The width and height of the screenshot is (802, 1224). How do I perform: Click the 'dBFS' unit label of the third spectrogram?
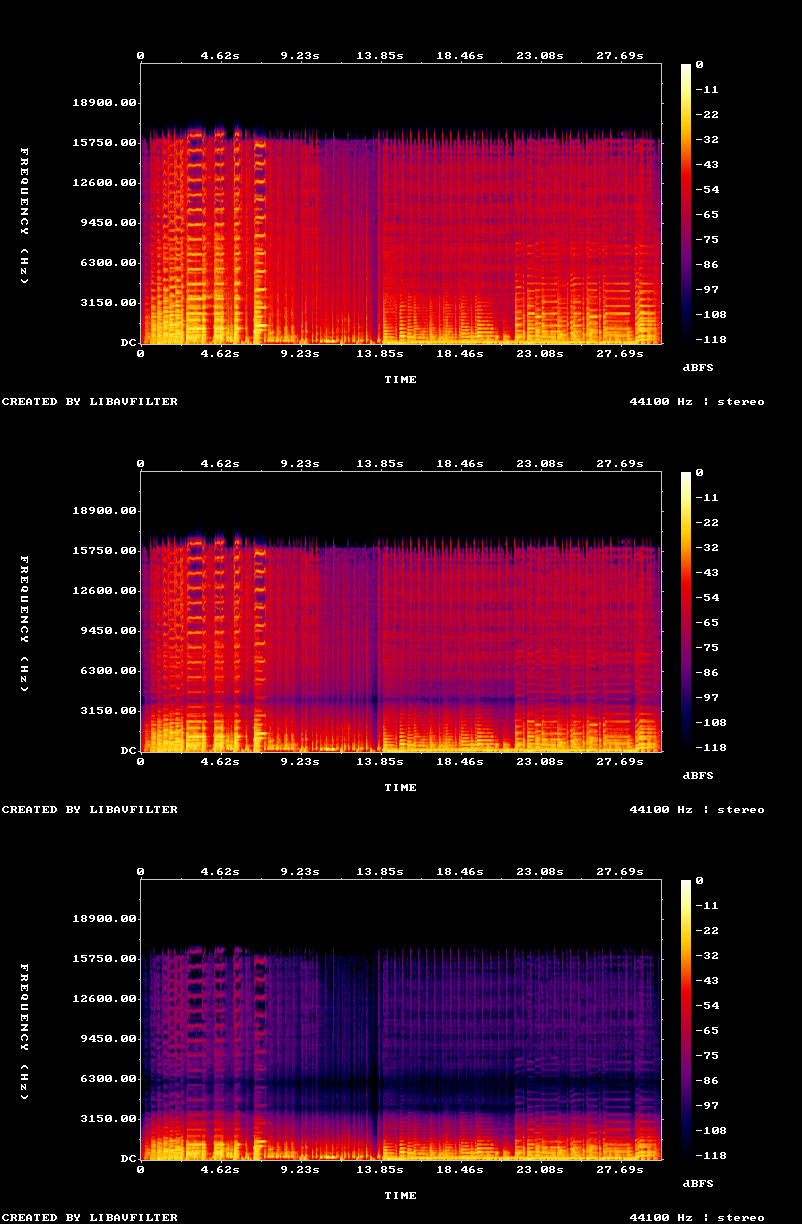point(698,1184)
